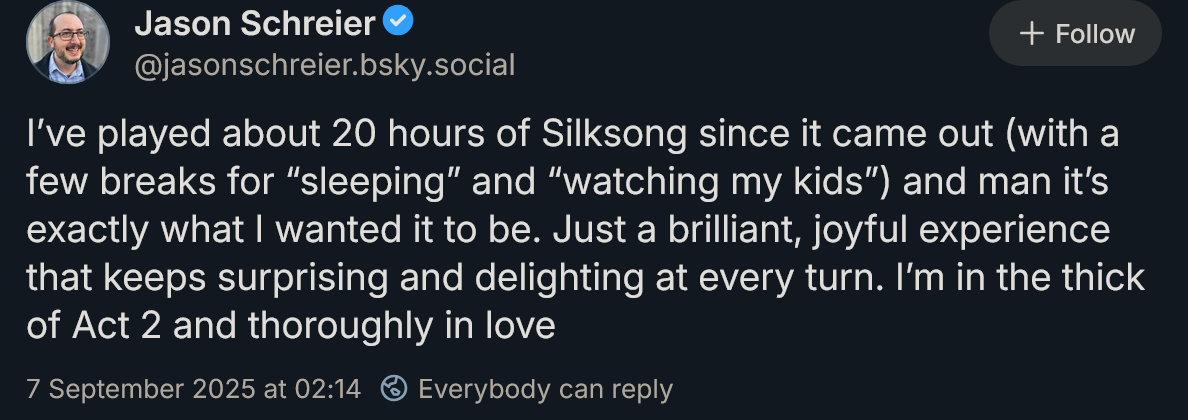The width and height of the screenshot is (1188, 420).
Task: Follow Jason Schreier with the Follow button
Action: point(1075,34)
